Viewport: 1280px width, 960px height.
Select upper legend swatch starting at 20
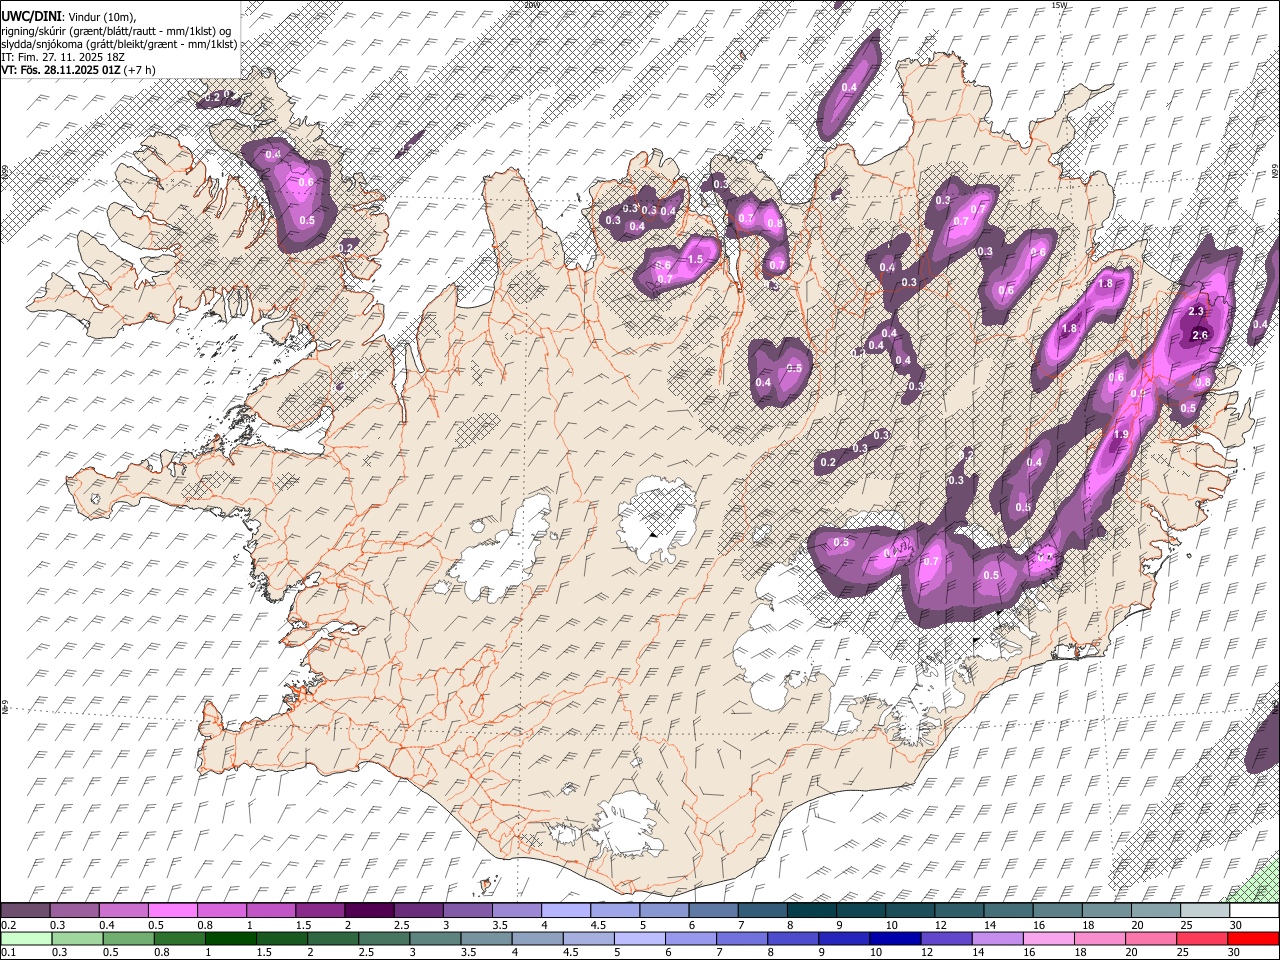click(x=1155, y=910)
